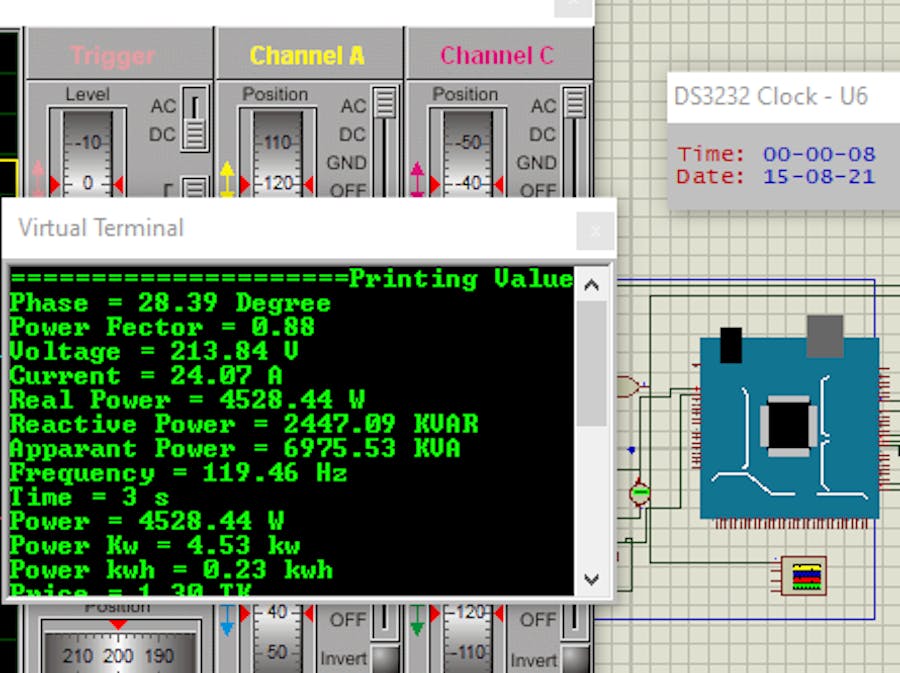The image size is (900, 673).
Task: Click the Arduino Mega board component
Action: tap(789, 427)
